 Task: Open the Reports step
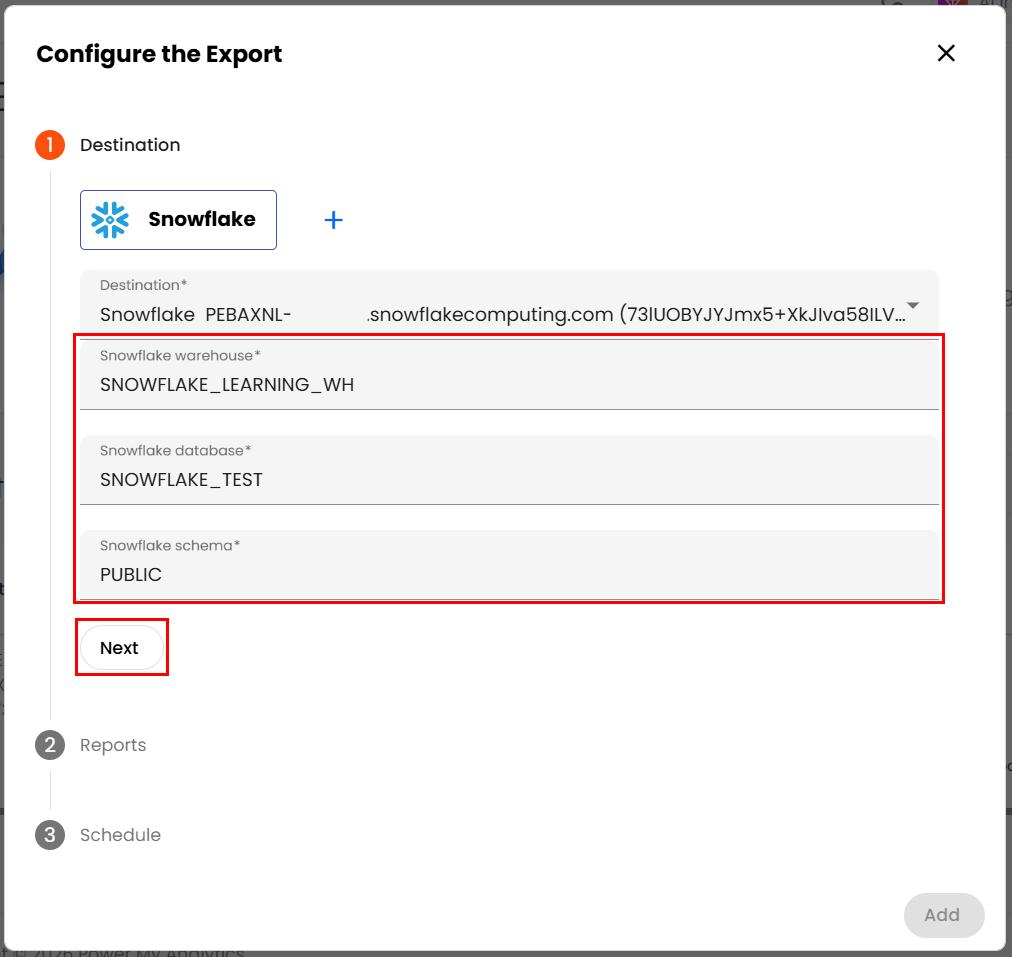(x=113, y=745)
